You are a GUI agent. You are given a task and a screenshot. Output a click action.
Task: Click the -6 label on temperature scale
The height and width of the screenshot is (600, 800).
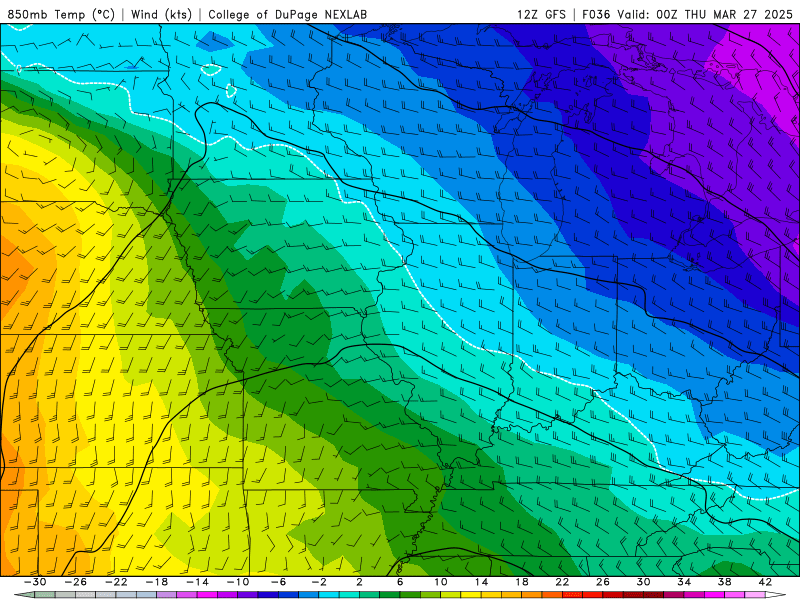(279, 582)
